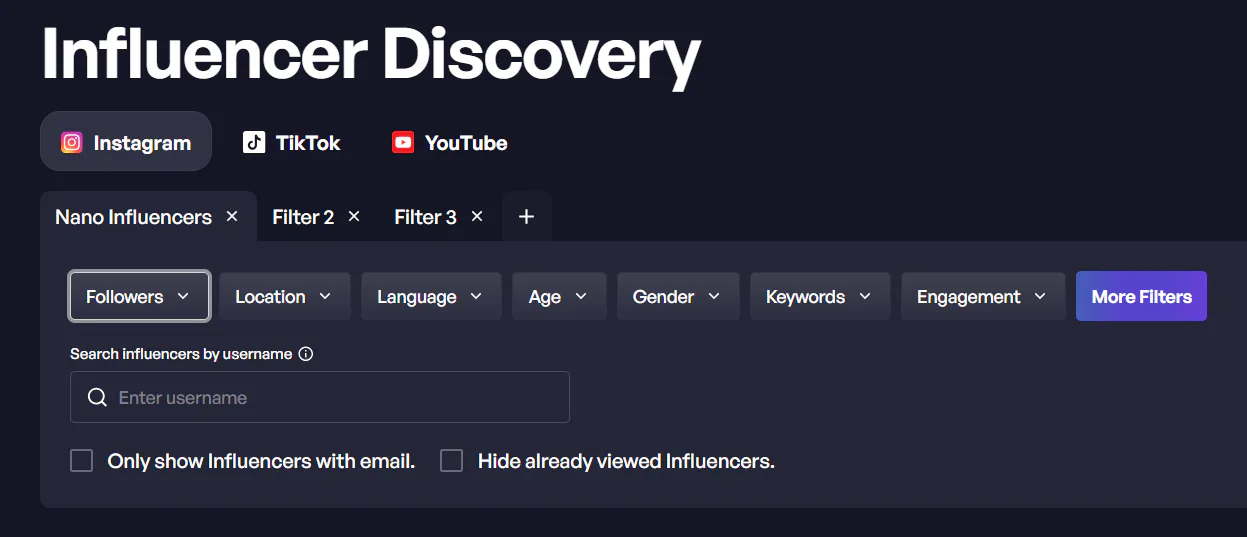Open the Language filter dropdown

(431, 296)
